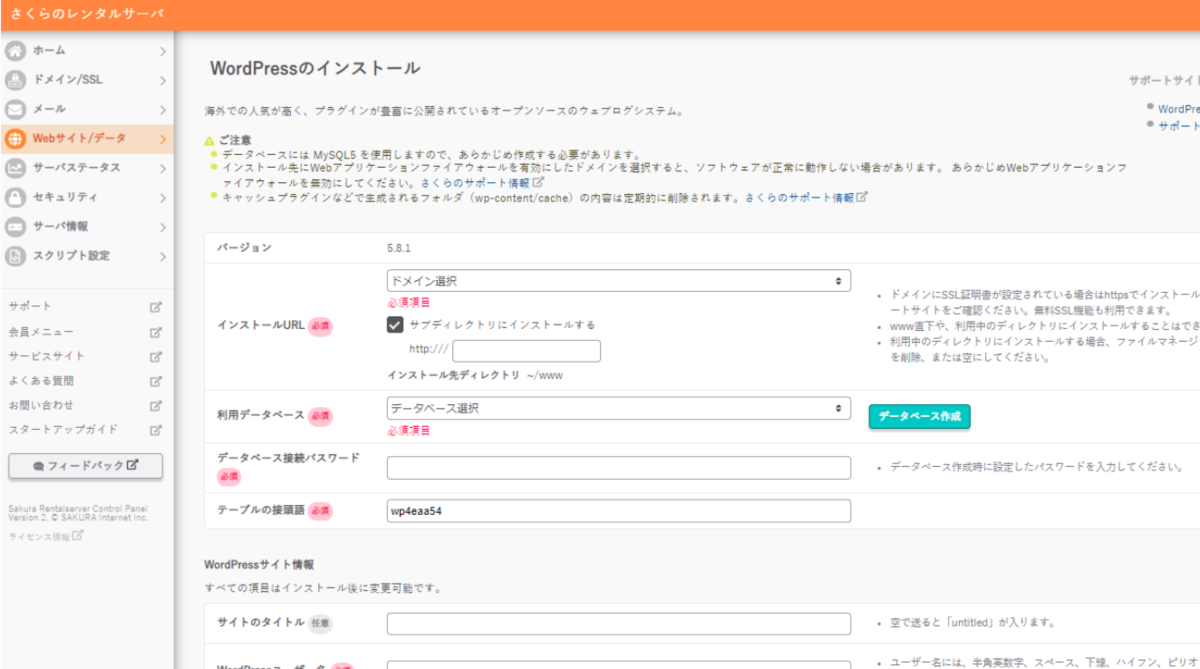This screenshot has width=1200, height=669.
Task: Click the テーブルの接頭語 field with wp4eaa54
Action: pyautogui.click(x=618, y=511)
